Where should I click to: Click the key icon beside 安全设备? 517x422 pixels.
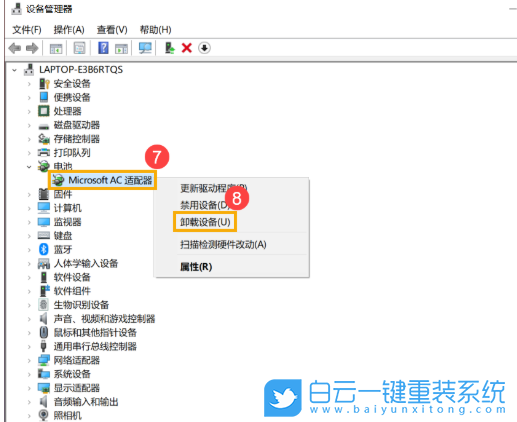(x=44, y=83)
